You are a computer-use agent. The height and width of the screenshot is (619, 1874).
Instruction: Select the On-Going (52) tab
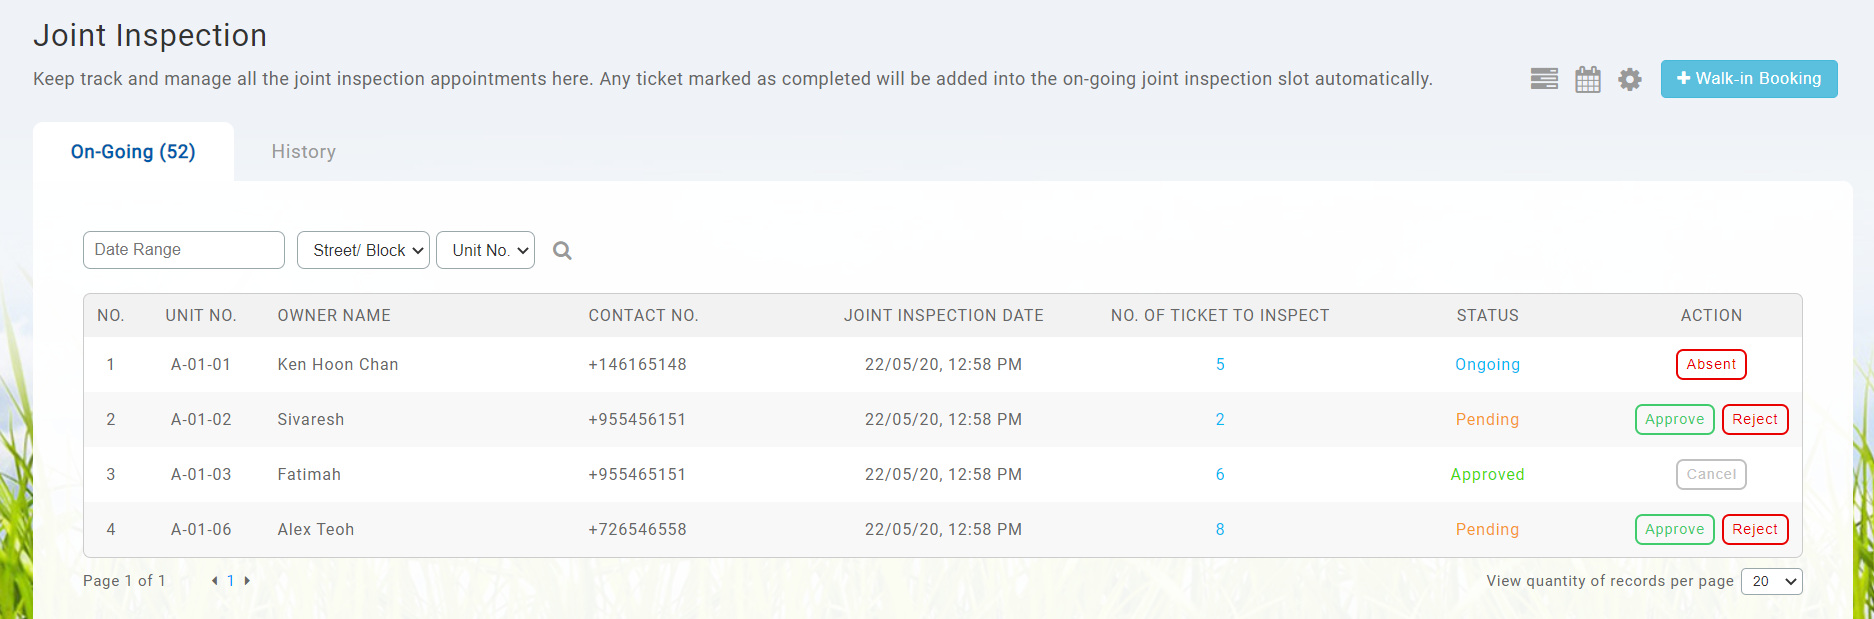[133, 152]
